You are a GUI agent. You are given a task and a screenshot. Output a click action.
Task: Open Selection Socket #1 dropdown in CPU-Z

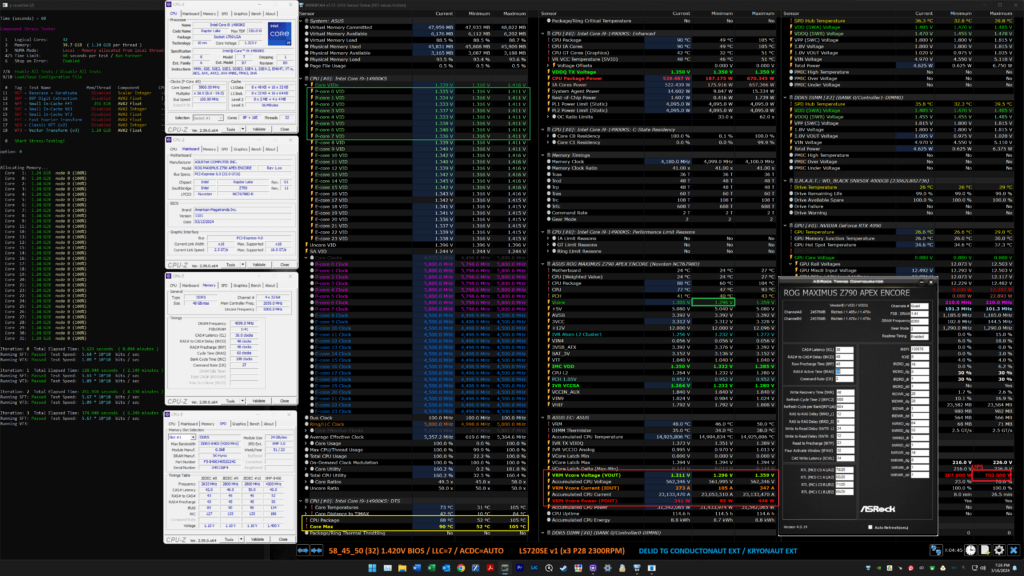point(208,118)
